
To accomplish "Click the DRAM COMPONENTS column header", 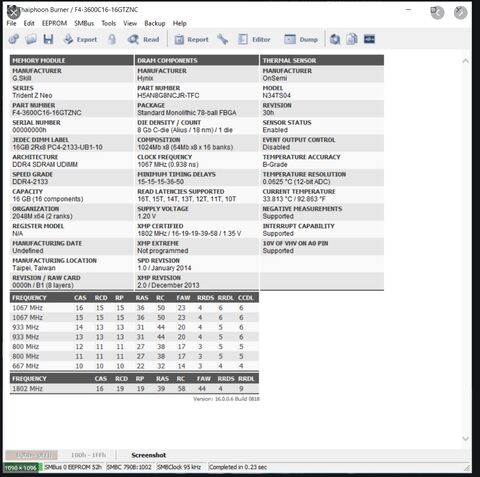I will (197, 60).
